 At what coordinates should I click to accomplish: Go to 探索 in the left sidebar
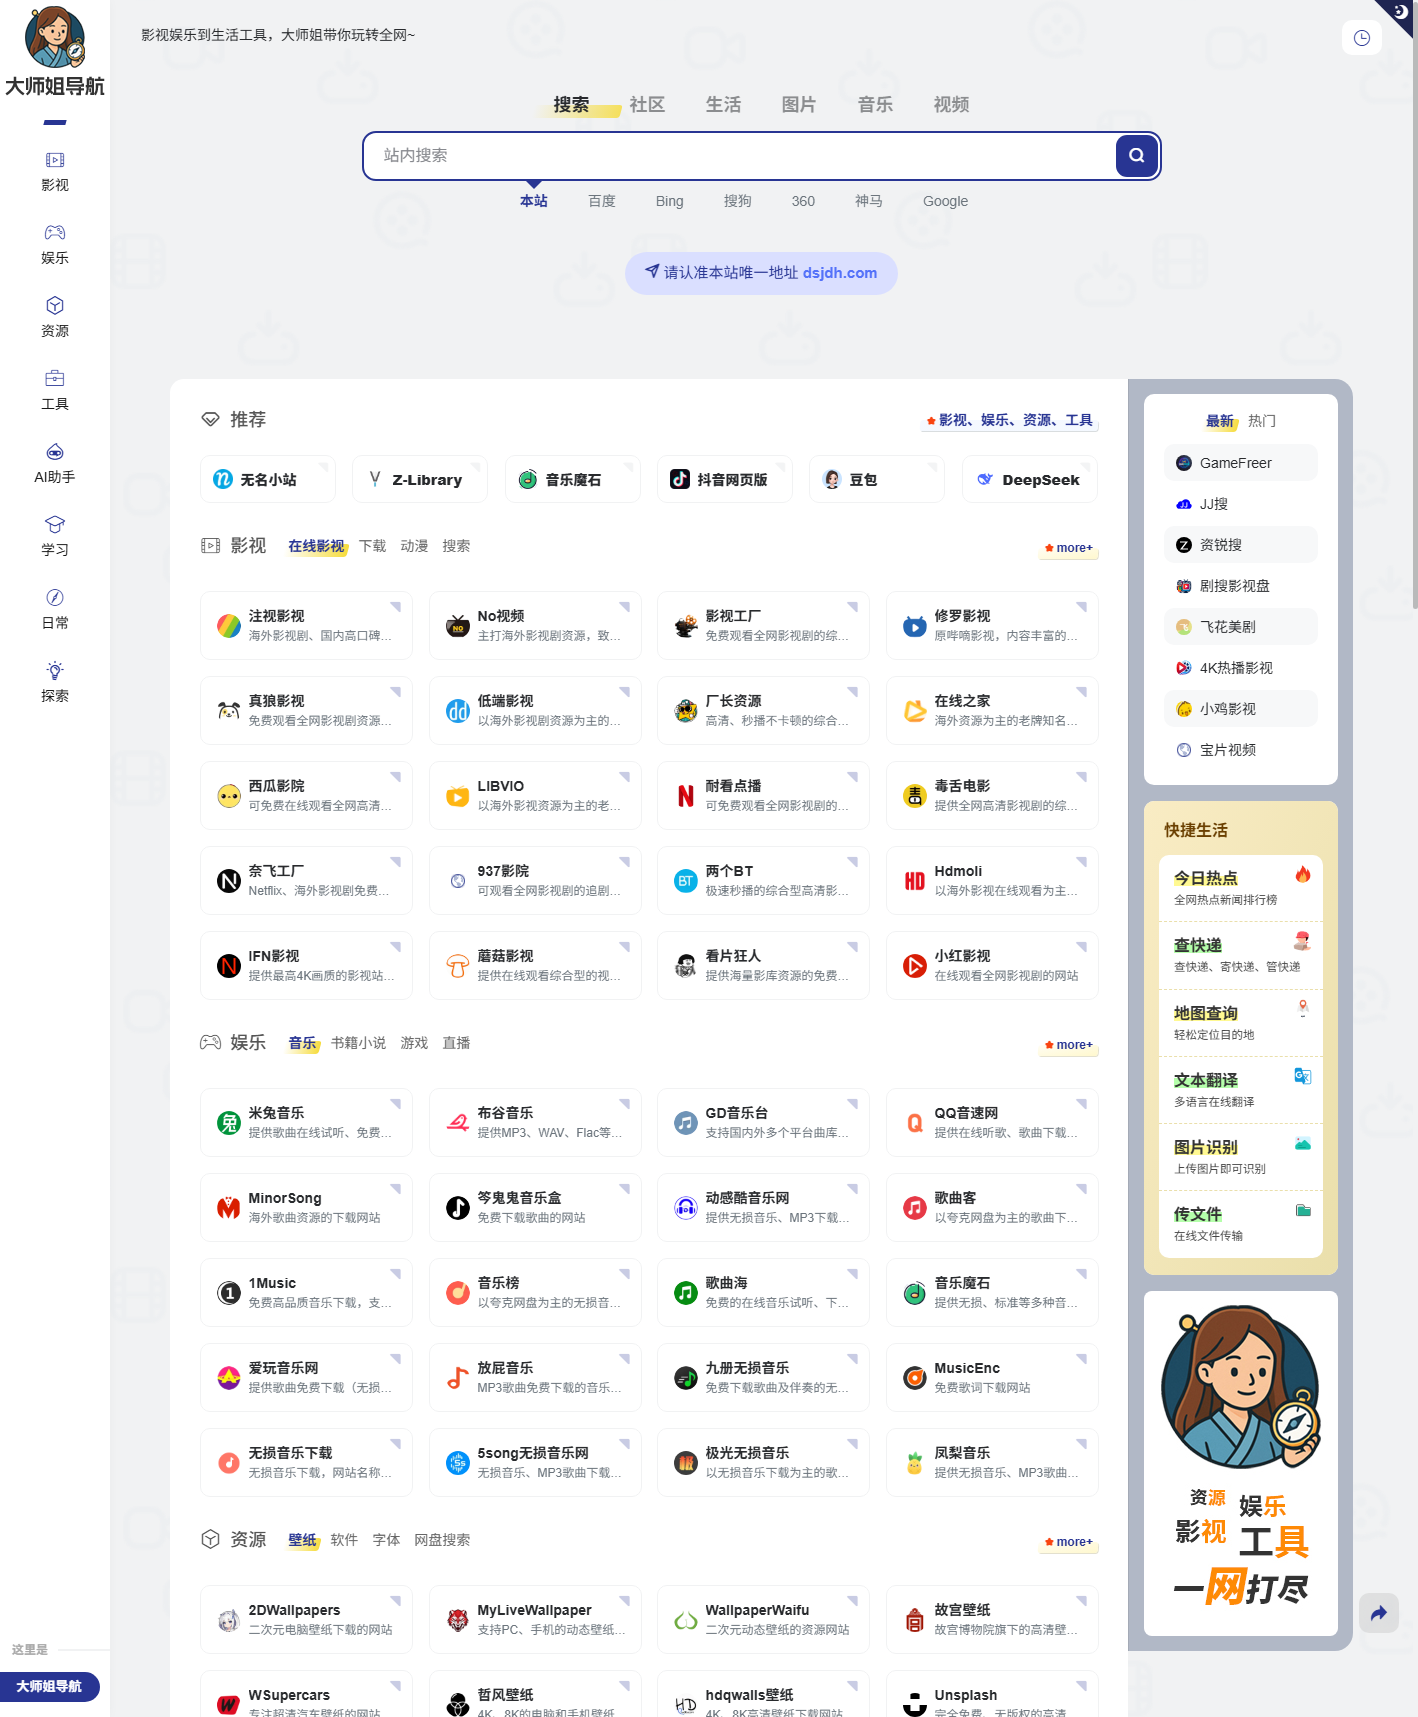pyautogui.click(x=55, y=683)
